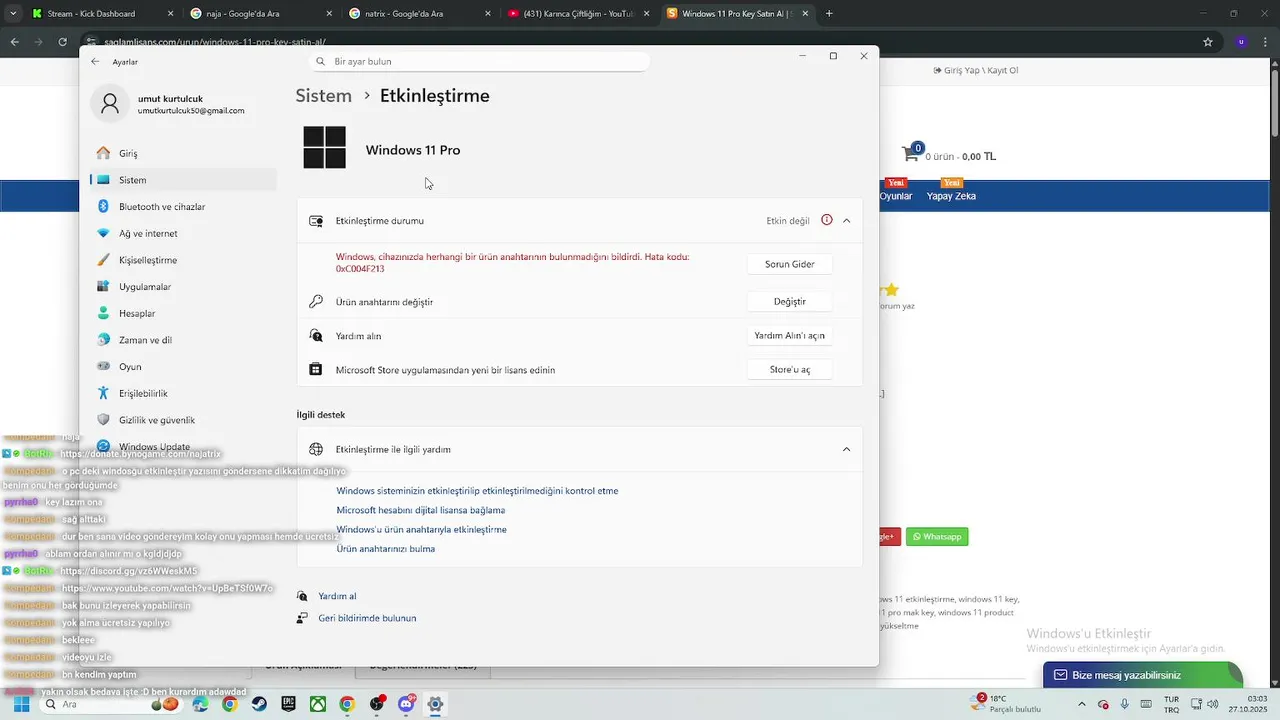
Task: Open Epic Games Launcher from taskbar
Action: click(x=288, y=704)
